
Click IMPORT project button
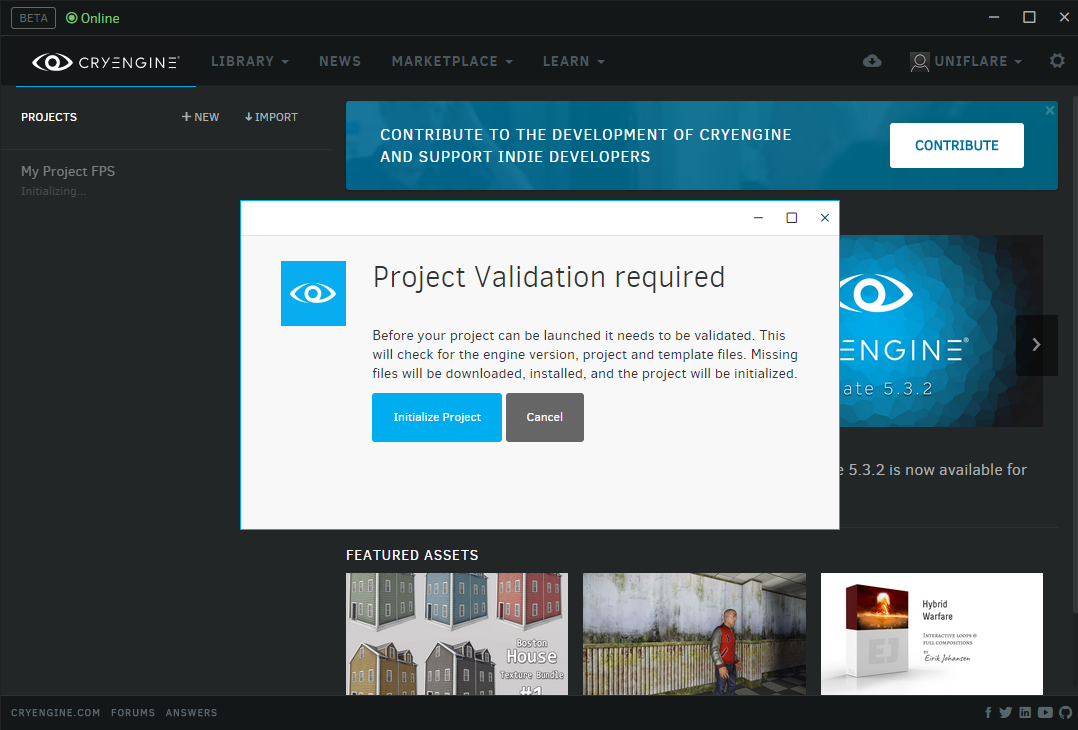coord(271,117)
